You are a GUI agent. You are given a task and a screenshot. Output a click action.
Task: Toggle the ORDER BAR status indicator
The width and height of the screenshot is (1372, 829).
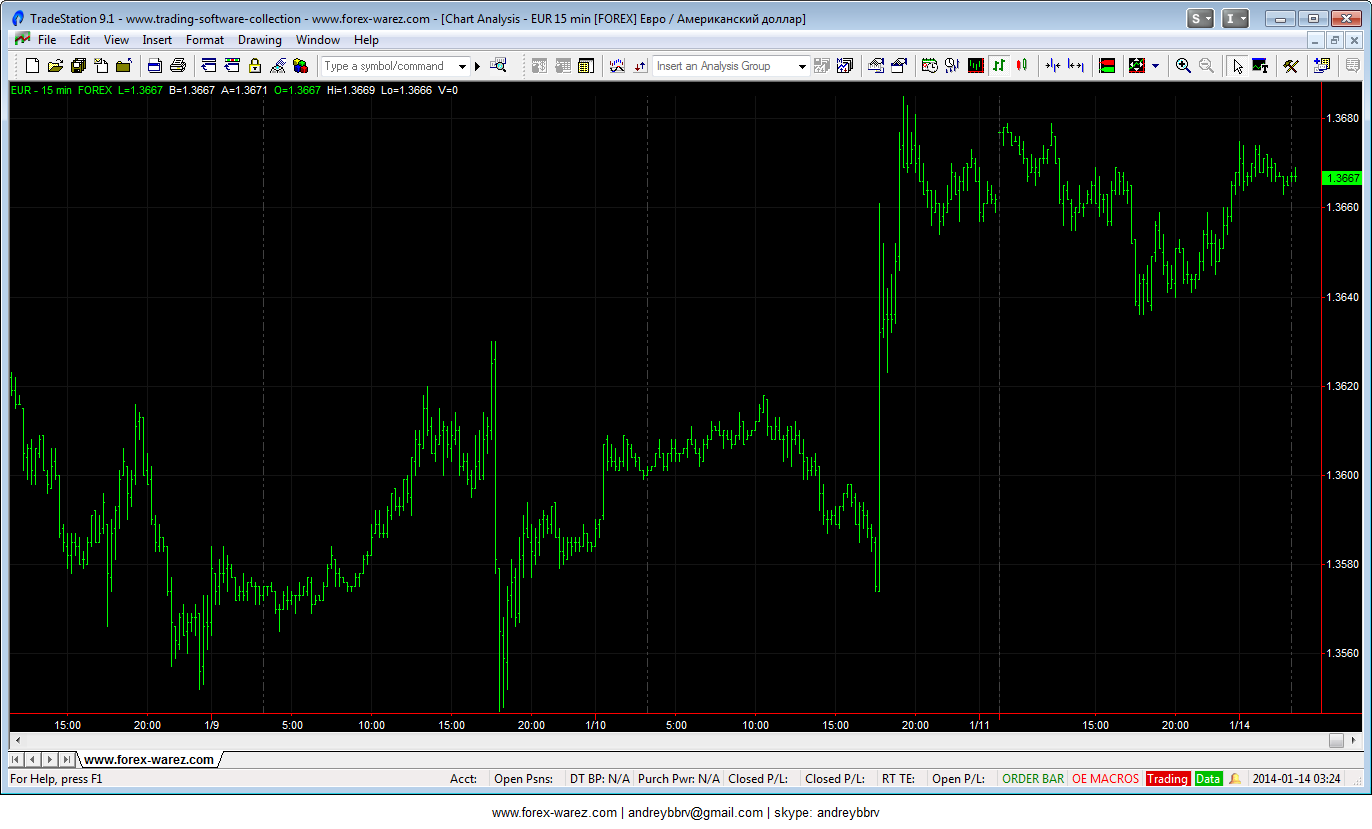point(1032,779)
